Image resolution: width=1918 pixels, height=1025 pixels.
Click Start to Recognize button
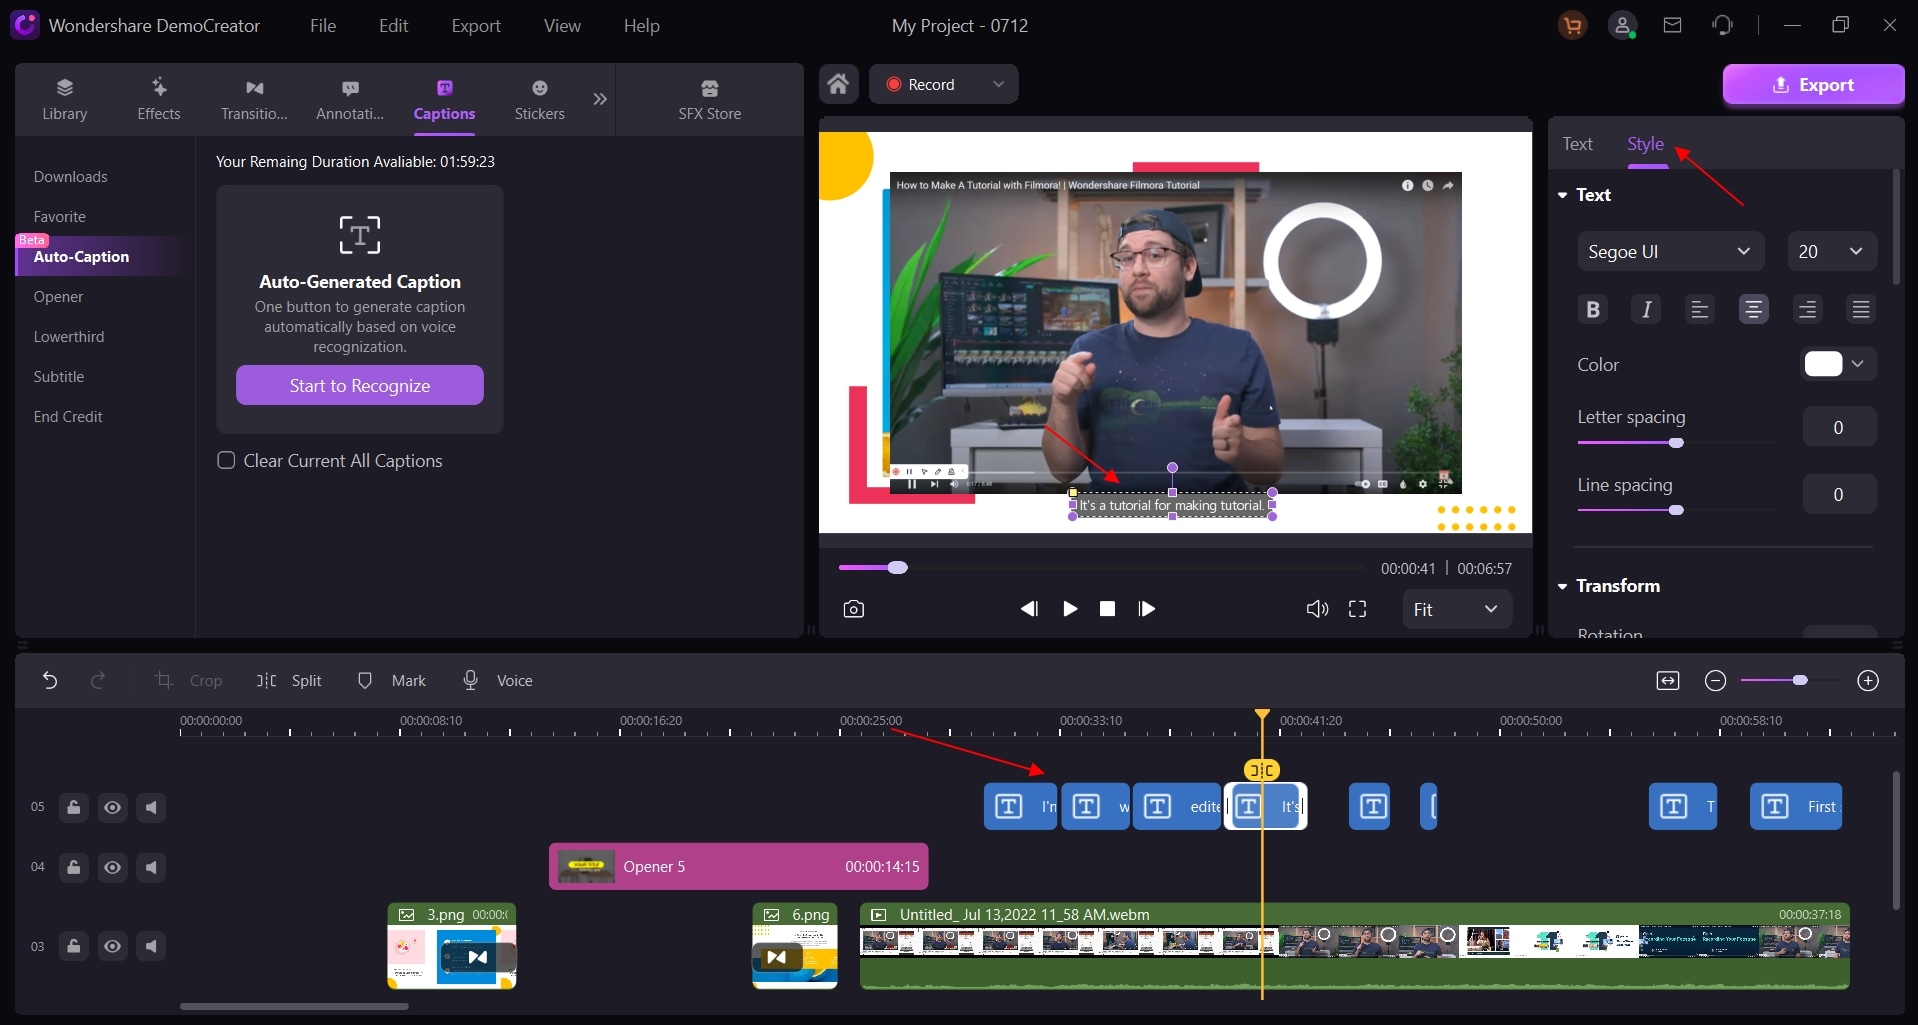coord(360,385)
